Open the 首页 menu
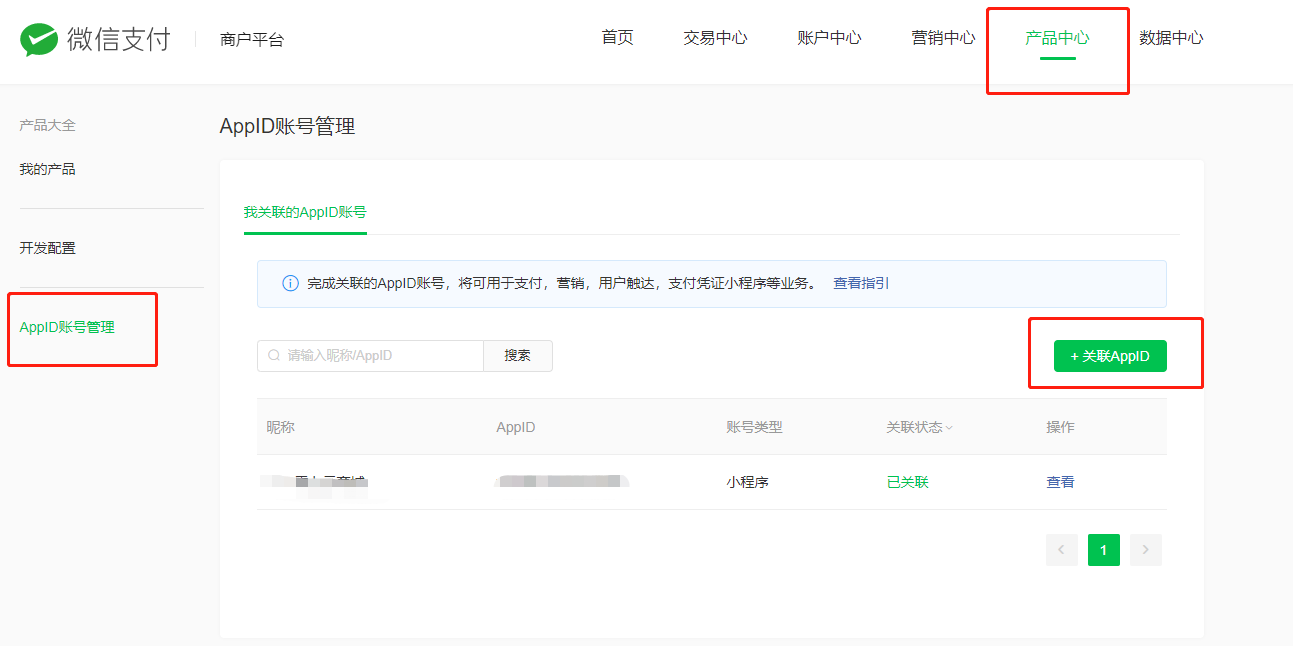 pos(617,38)
